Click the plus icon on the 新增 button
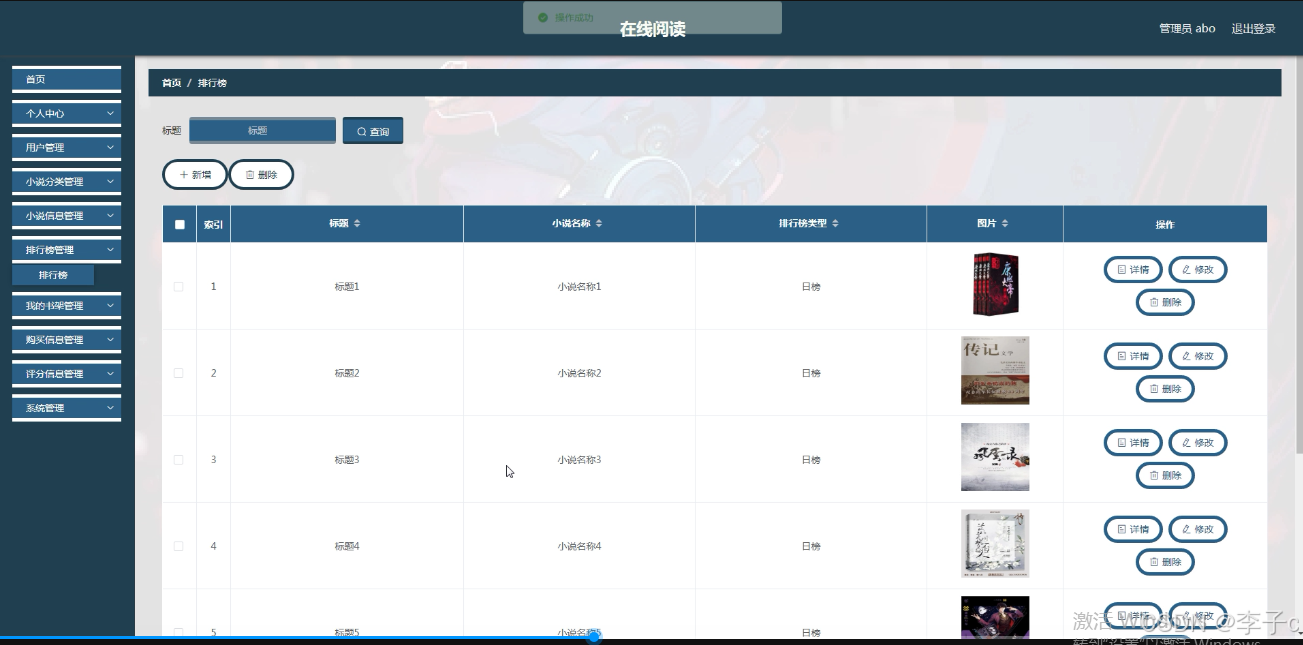1303x645 pixels. click(183, 174)
